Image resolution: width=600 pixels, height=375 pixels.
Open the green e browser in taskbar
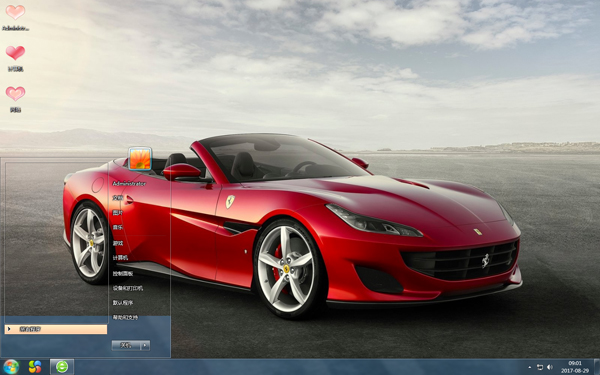point(62,367)
